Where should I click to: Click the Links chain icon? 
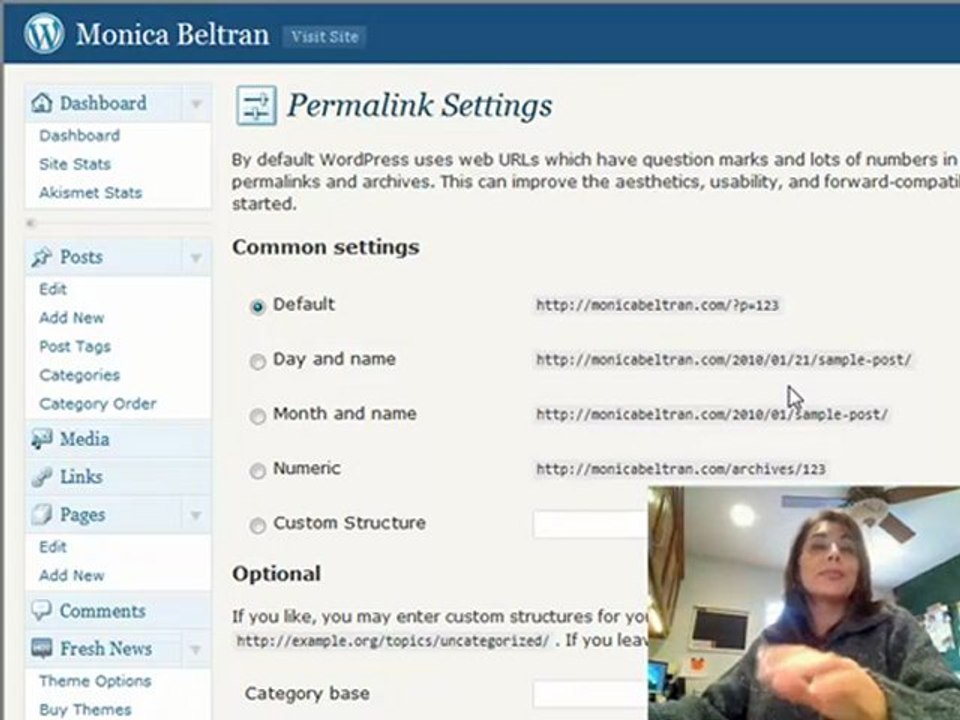pos(41,477)
